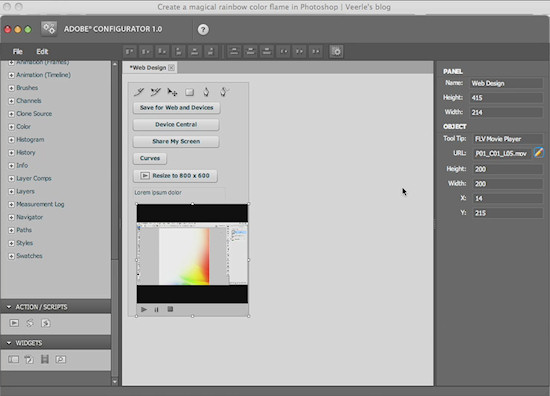
Task: Select the Freeform Pen tool icon
Action: tap(223, 92)
